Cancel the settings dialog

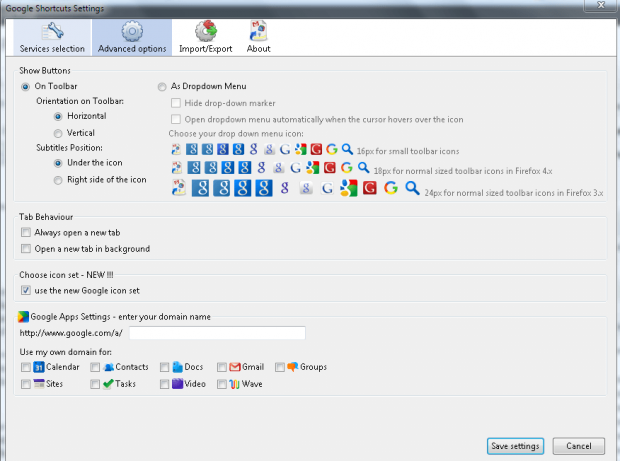click(578, 446)
